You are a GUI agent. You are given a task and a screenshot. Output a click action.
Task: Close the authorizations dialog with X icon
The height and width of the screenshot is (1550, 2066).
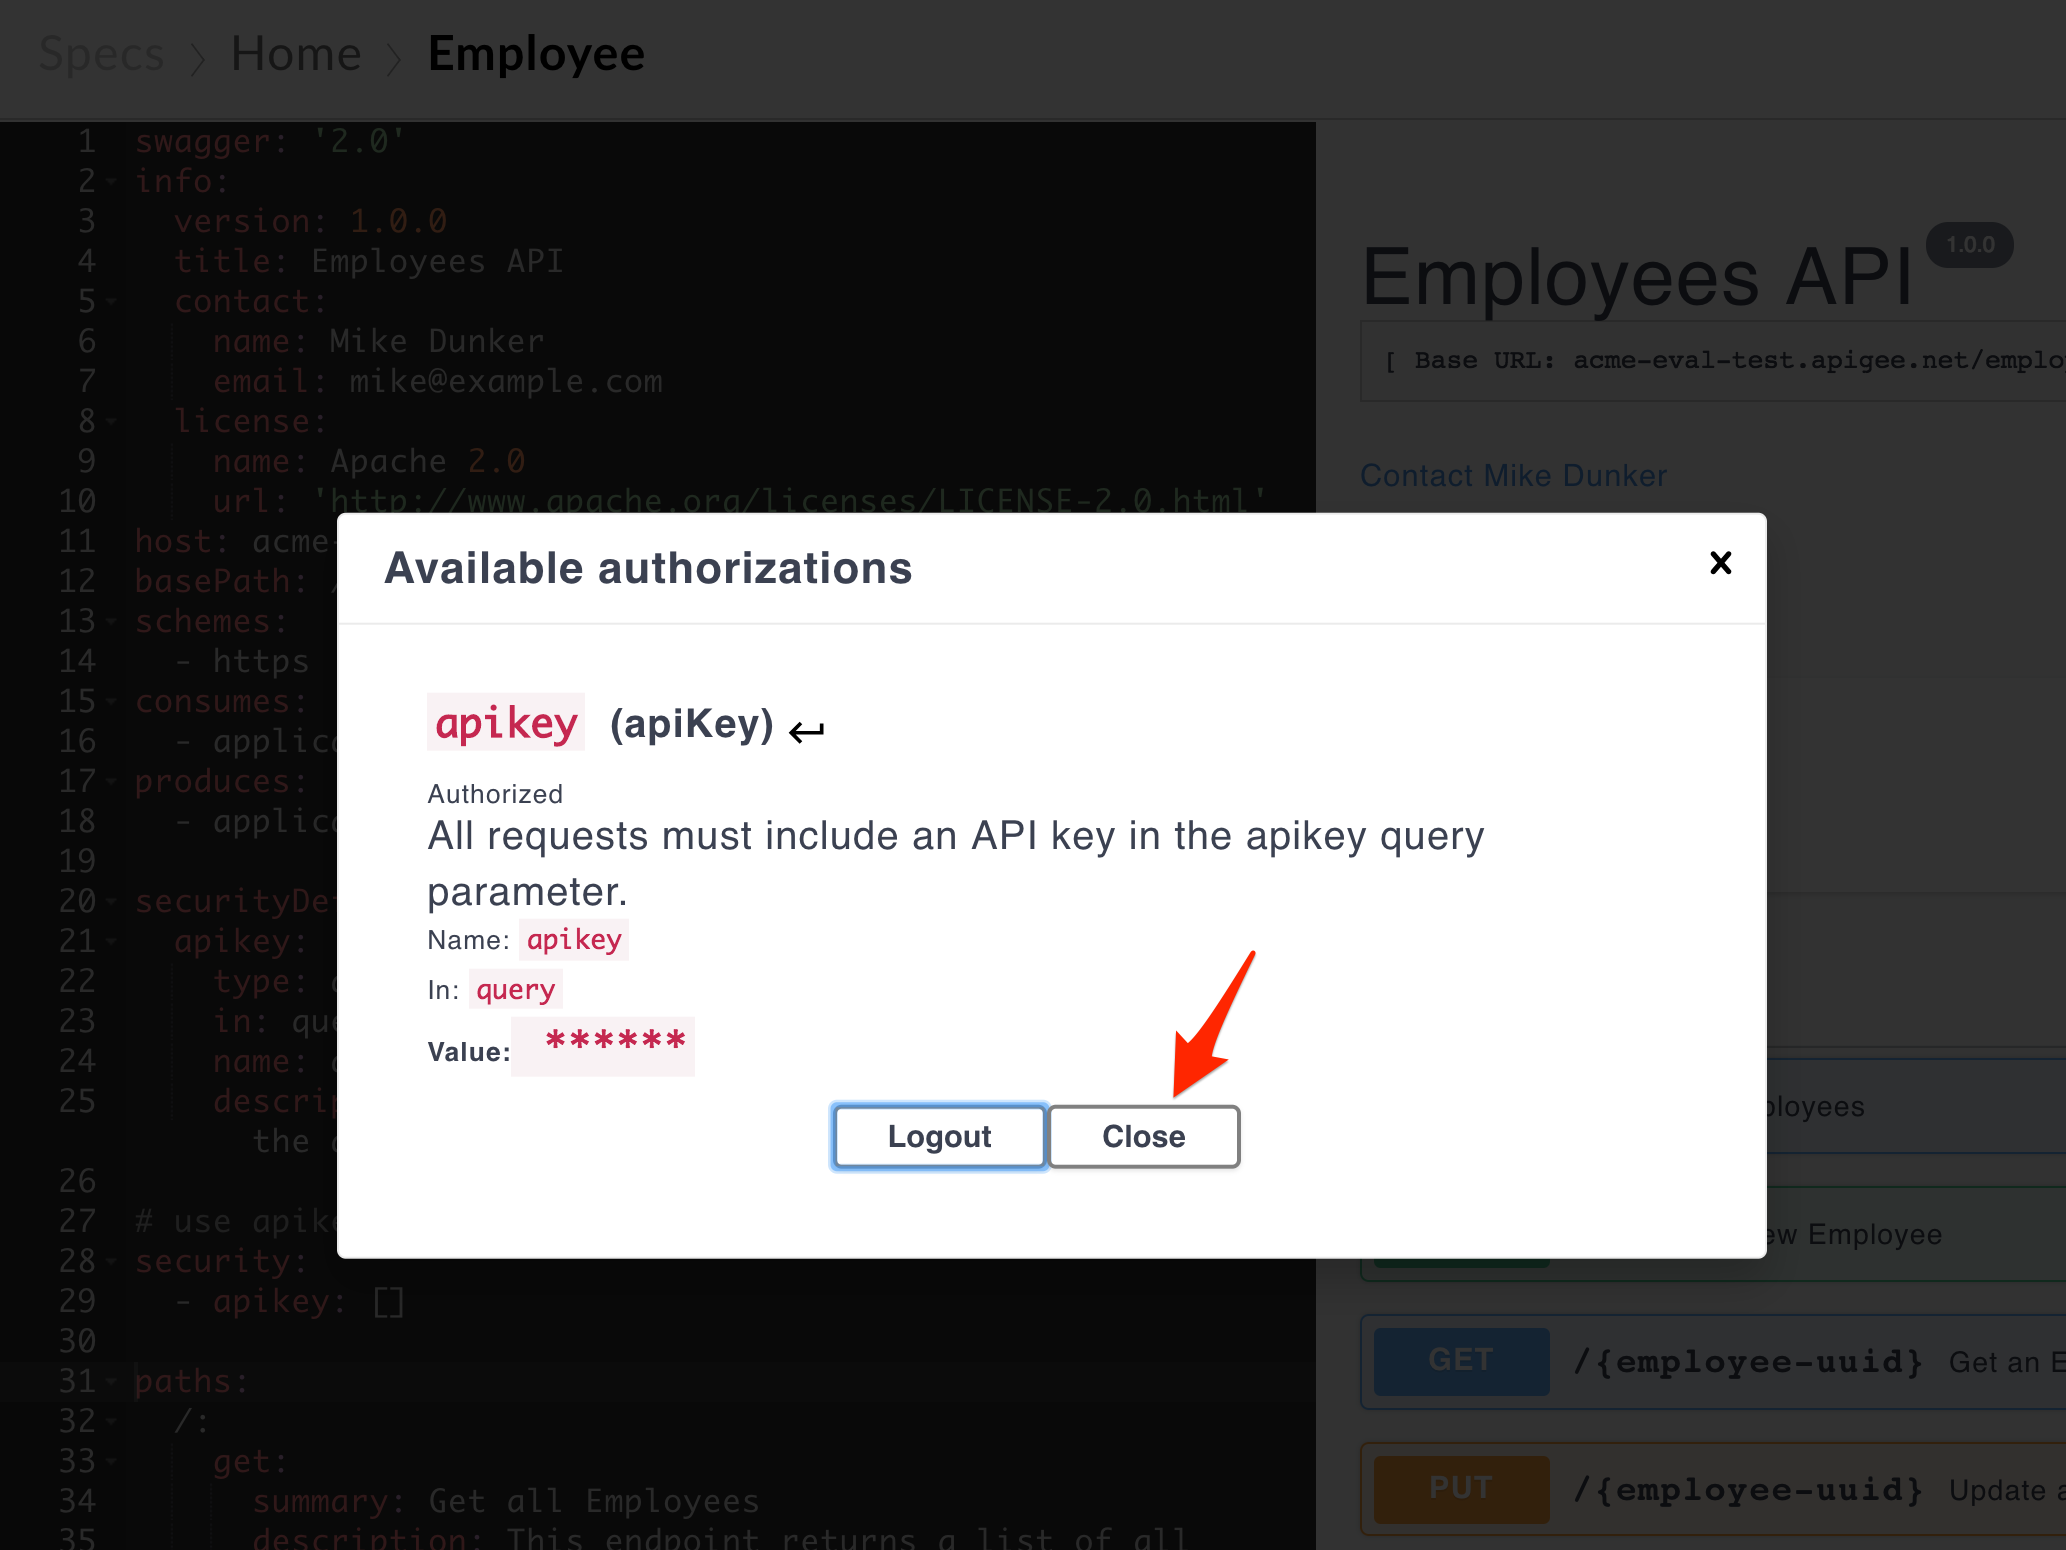tap(1720, 563)
